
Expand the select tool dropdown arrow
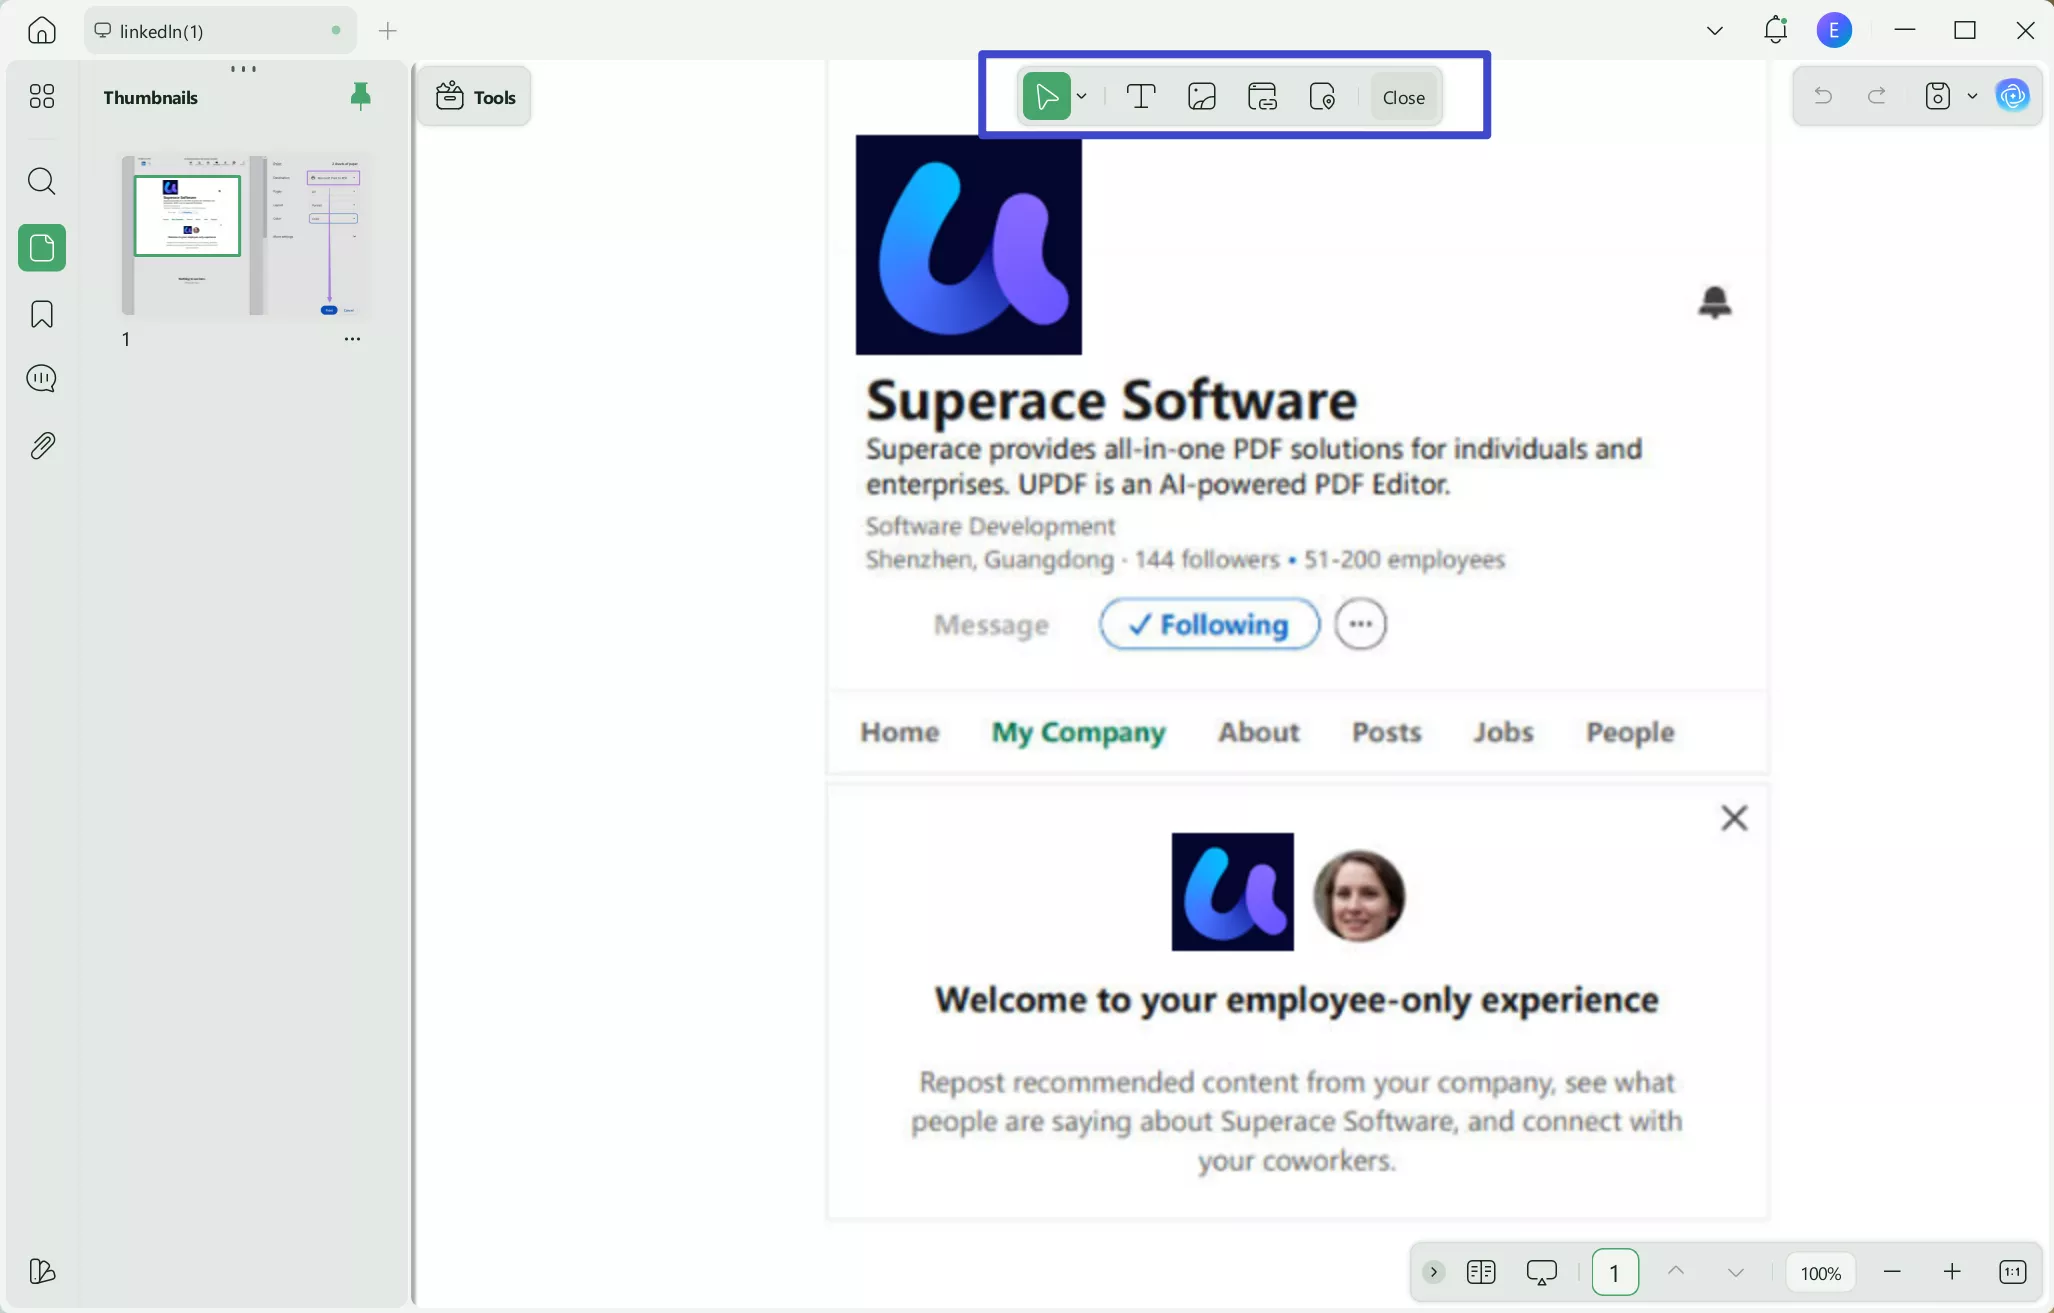pos(1082,97)
